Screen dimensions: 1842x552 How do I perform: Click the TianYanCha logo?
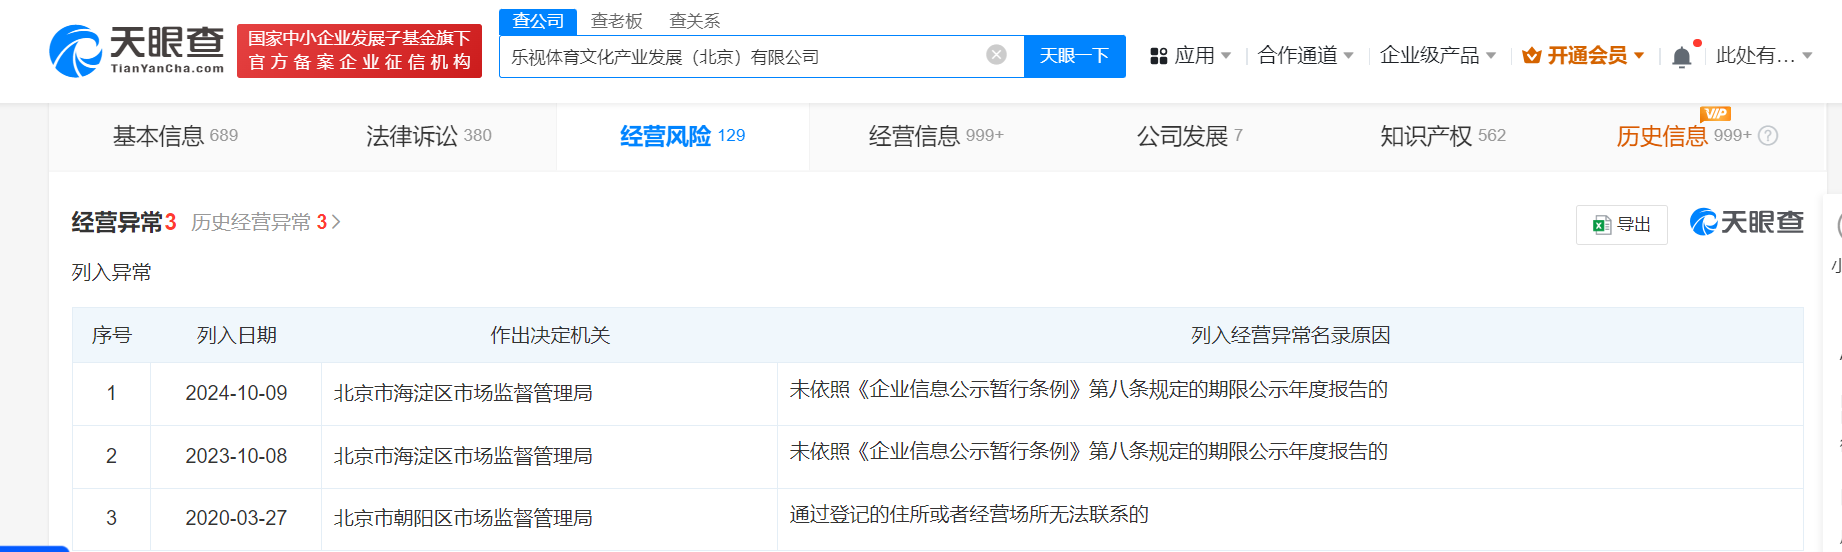pyautogui.click(x=136, y=50)
